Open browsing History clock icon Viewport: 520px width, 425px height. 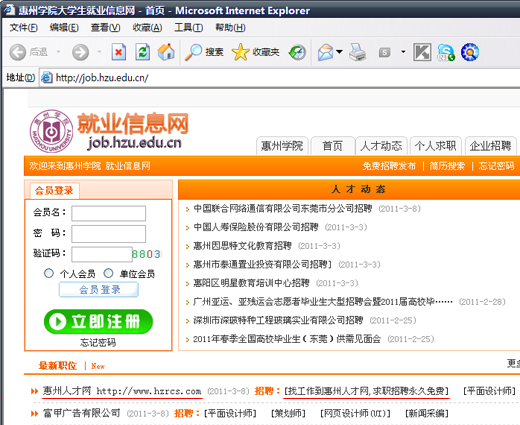click(297, 52)
